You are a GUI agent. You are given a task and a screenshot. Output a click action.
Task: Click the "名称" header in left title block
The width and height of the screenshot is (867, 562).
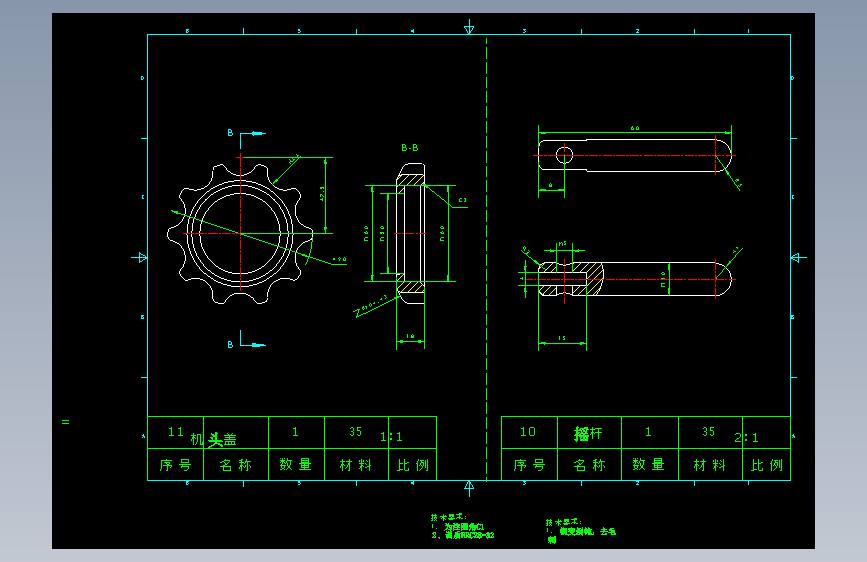tap(236, 465)
